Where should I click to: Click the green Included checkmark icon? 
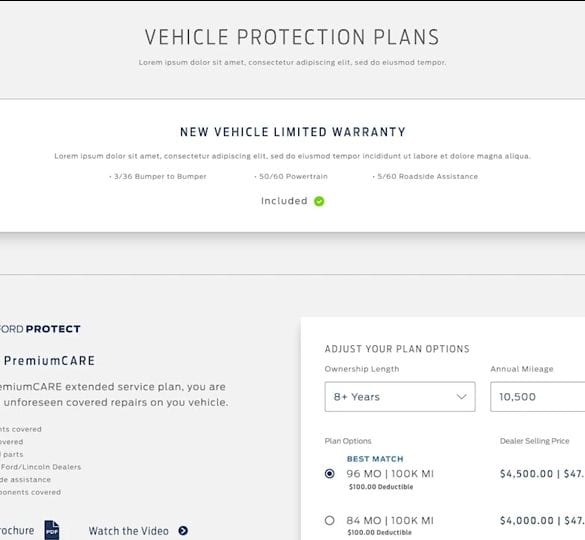319,201
